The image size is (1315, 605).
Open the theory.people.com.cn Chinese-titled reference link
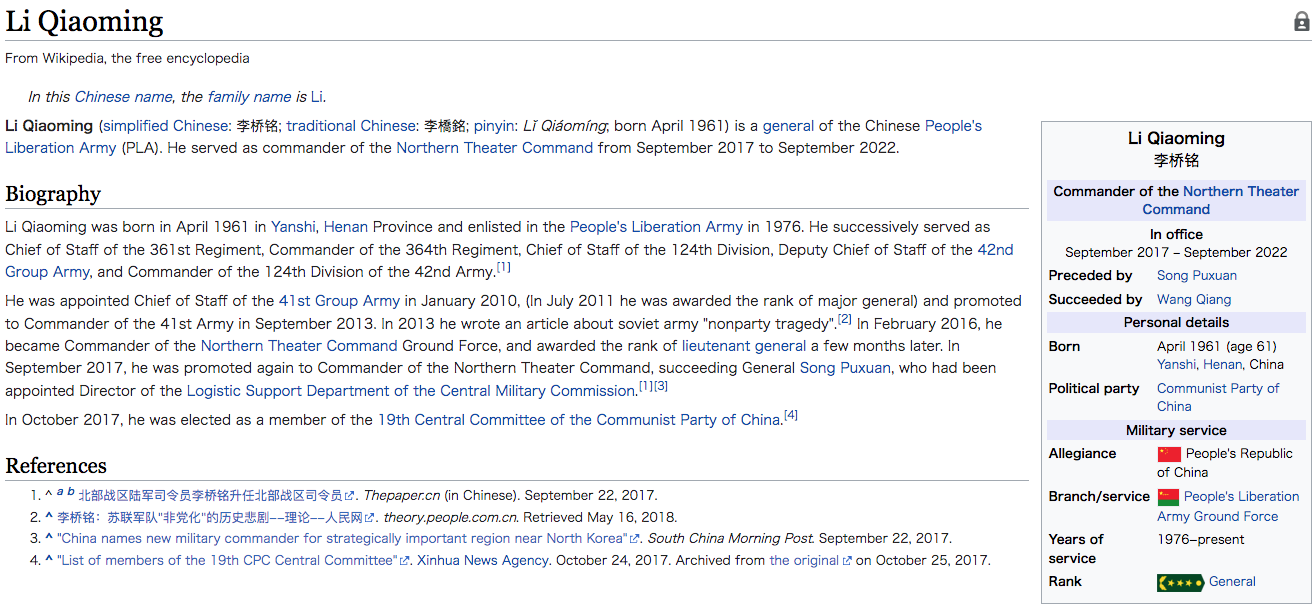tap(210, 518)
